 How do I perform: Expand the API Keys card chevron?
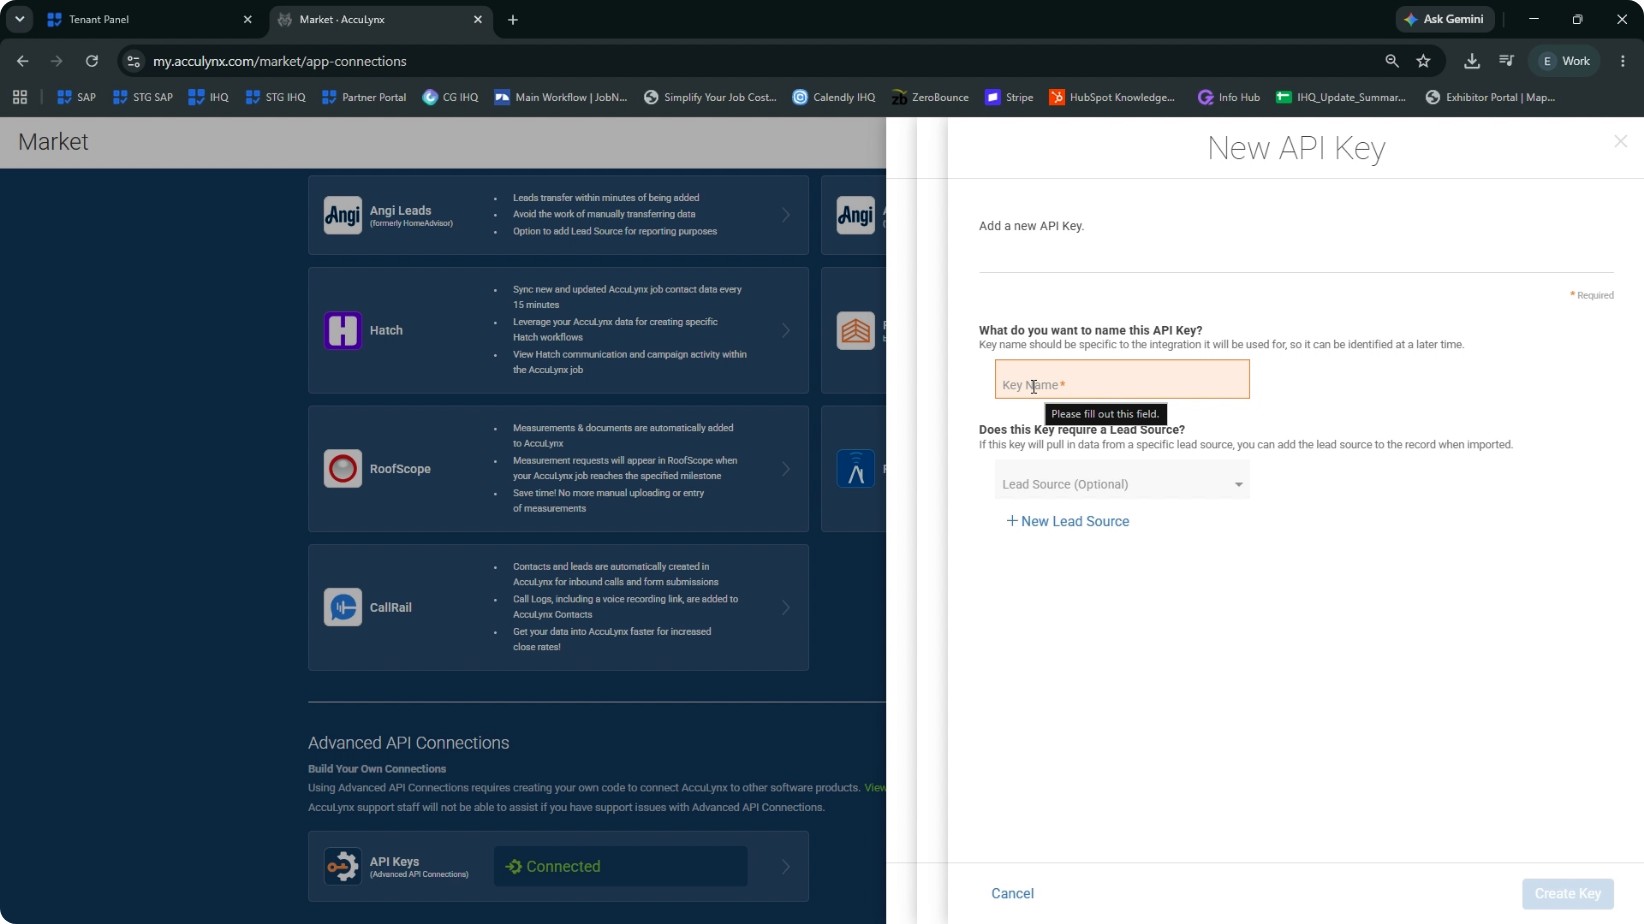tap(786, 867)
